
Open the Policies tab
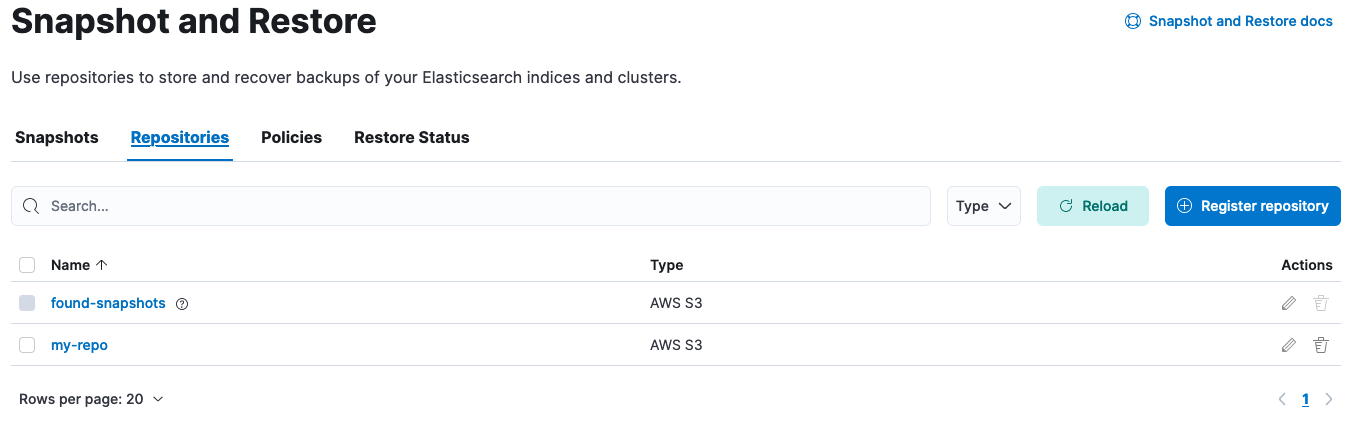[291, 138]
